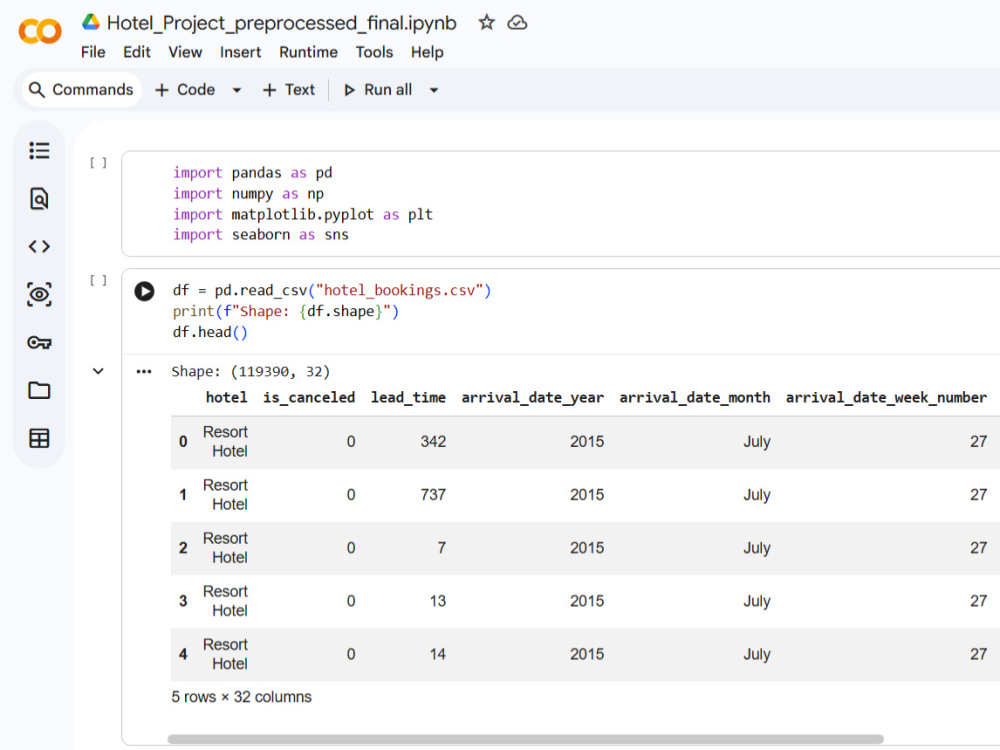Click Run all button
The height and width of the screenshot is (750, 1000).
[x=378, y=90]
